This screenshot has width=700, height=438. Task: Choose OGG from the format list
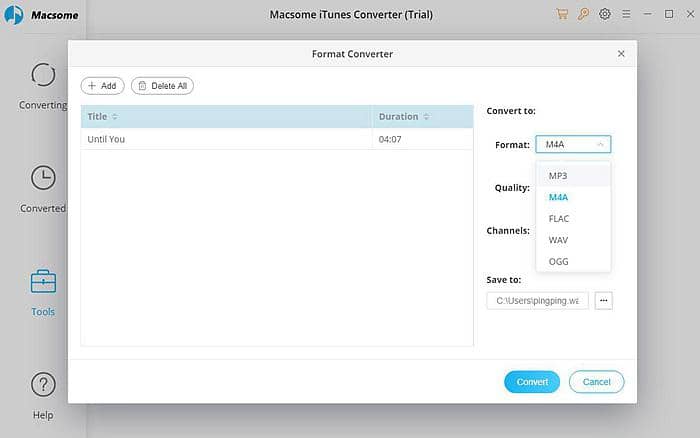click(x=573, y=261)
